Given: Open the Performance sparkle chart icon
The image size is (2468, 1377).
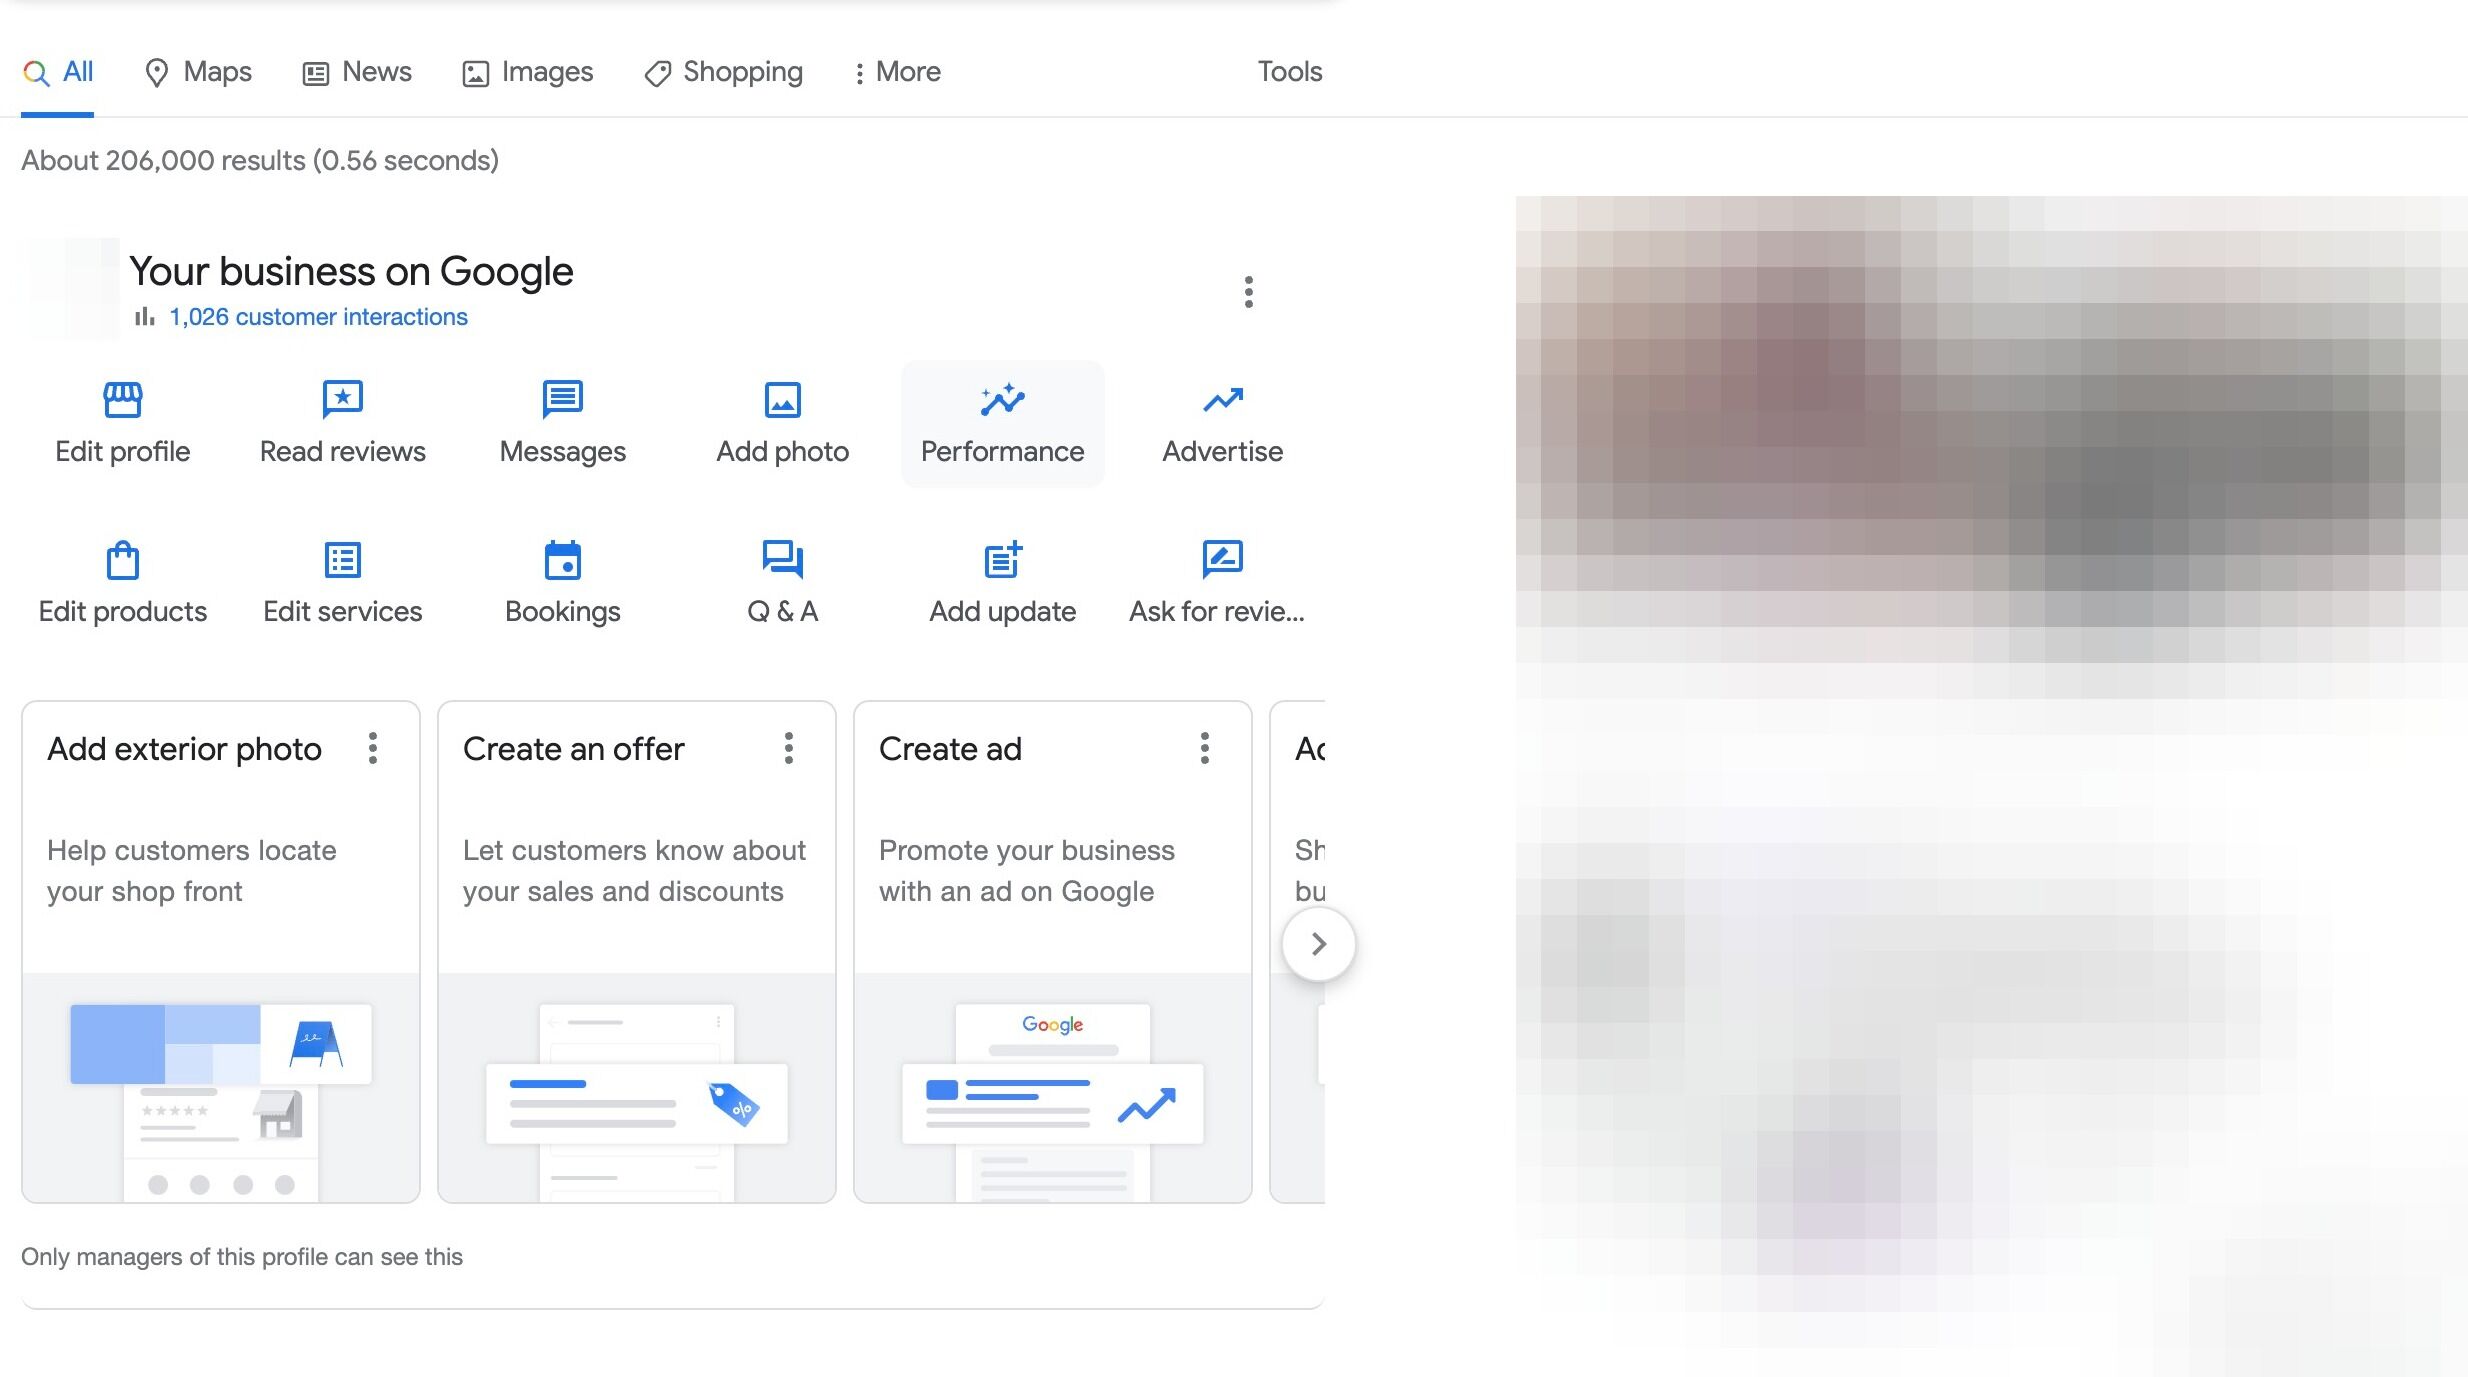Looking at the screenshot, I should click(x=1003, y=400).
